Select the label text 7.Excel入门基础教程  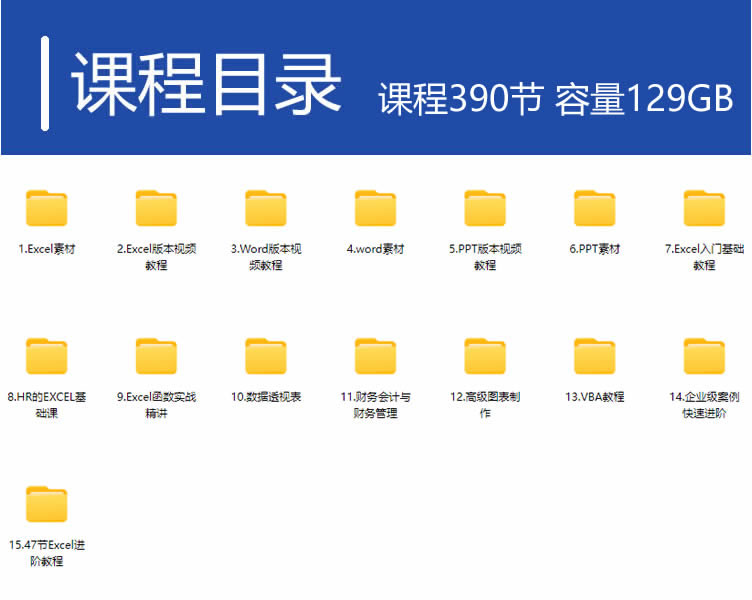[x=704, y=257]
